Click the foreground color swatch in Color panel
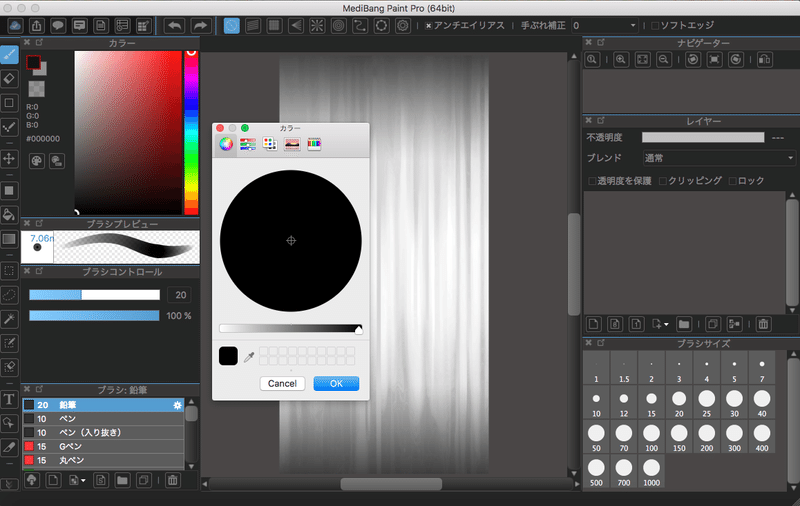 click(33, 62)
